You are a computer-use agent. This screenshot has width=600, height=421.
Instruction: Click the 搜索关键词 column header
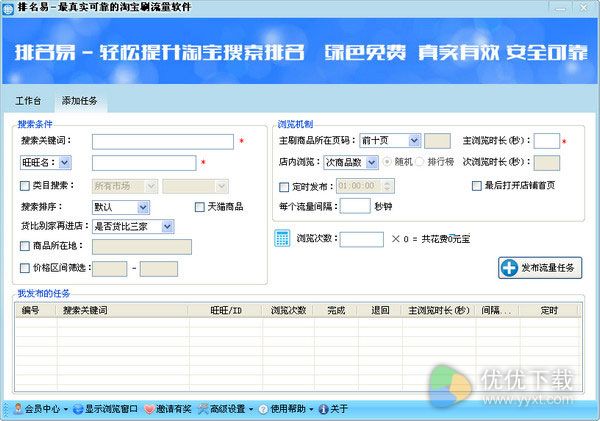[x=122, y=310]
